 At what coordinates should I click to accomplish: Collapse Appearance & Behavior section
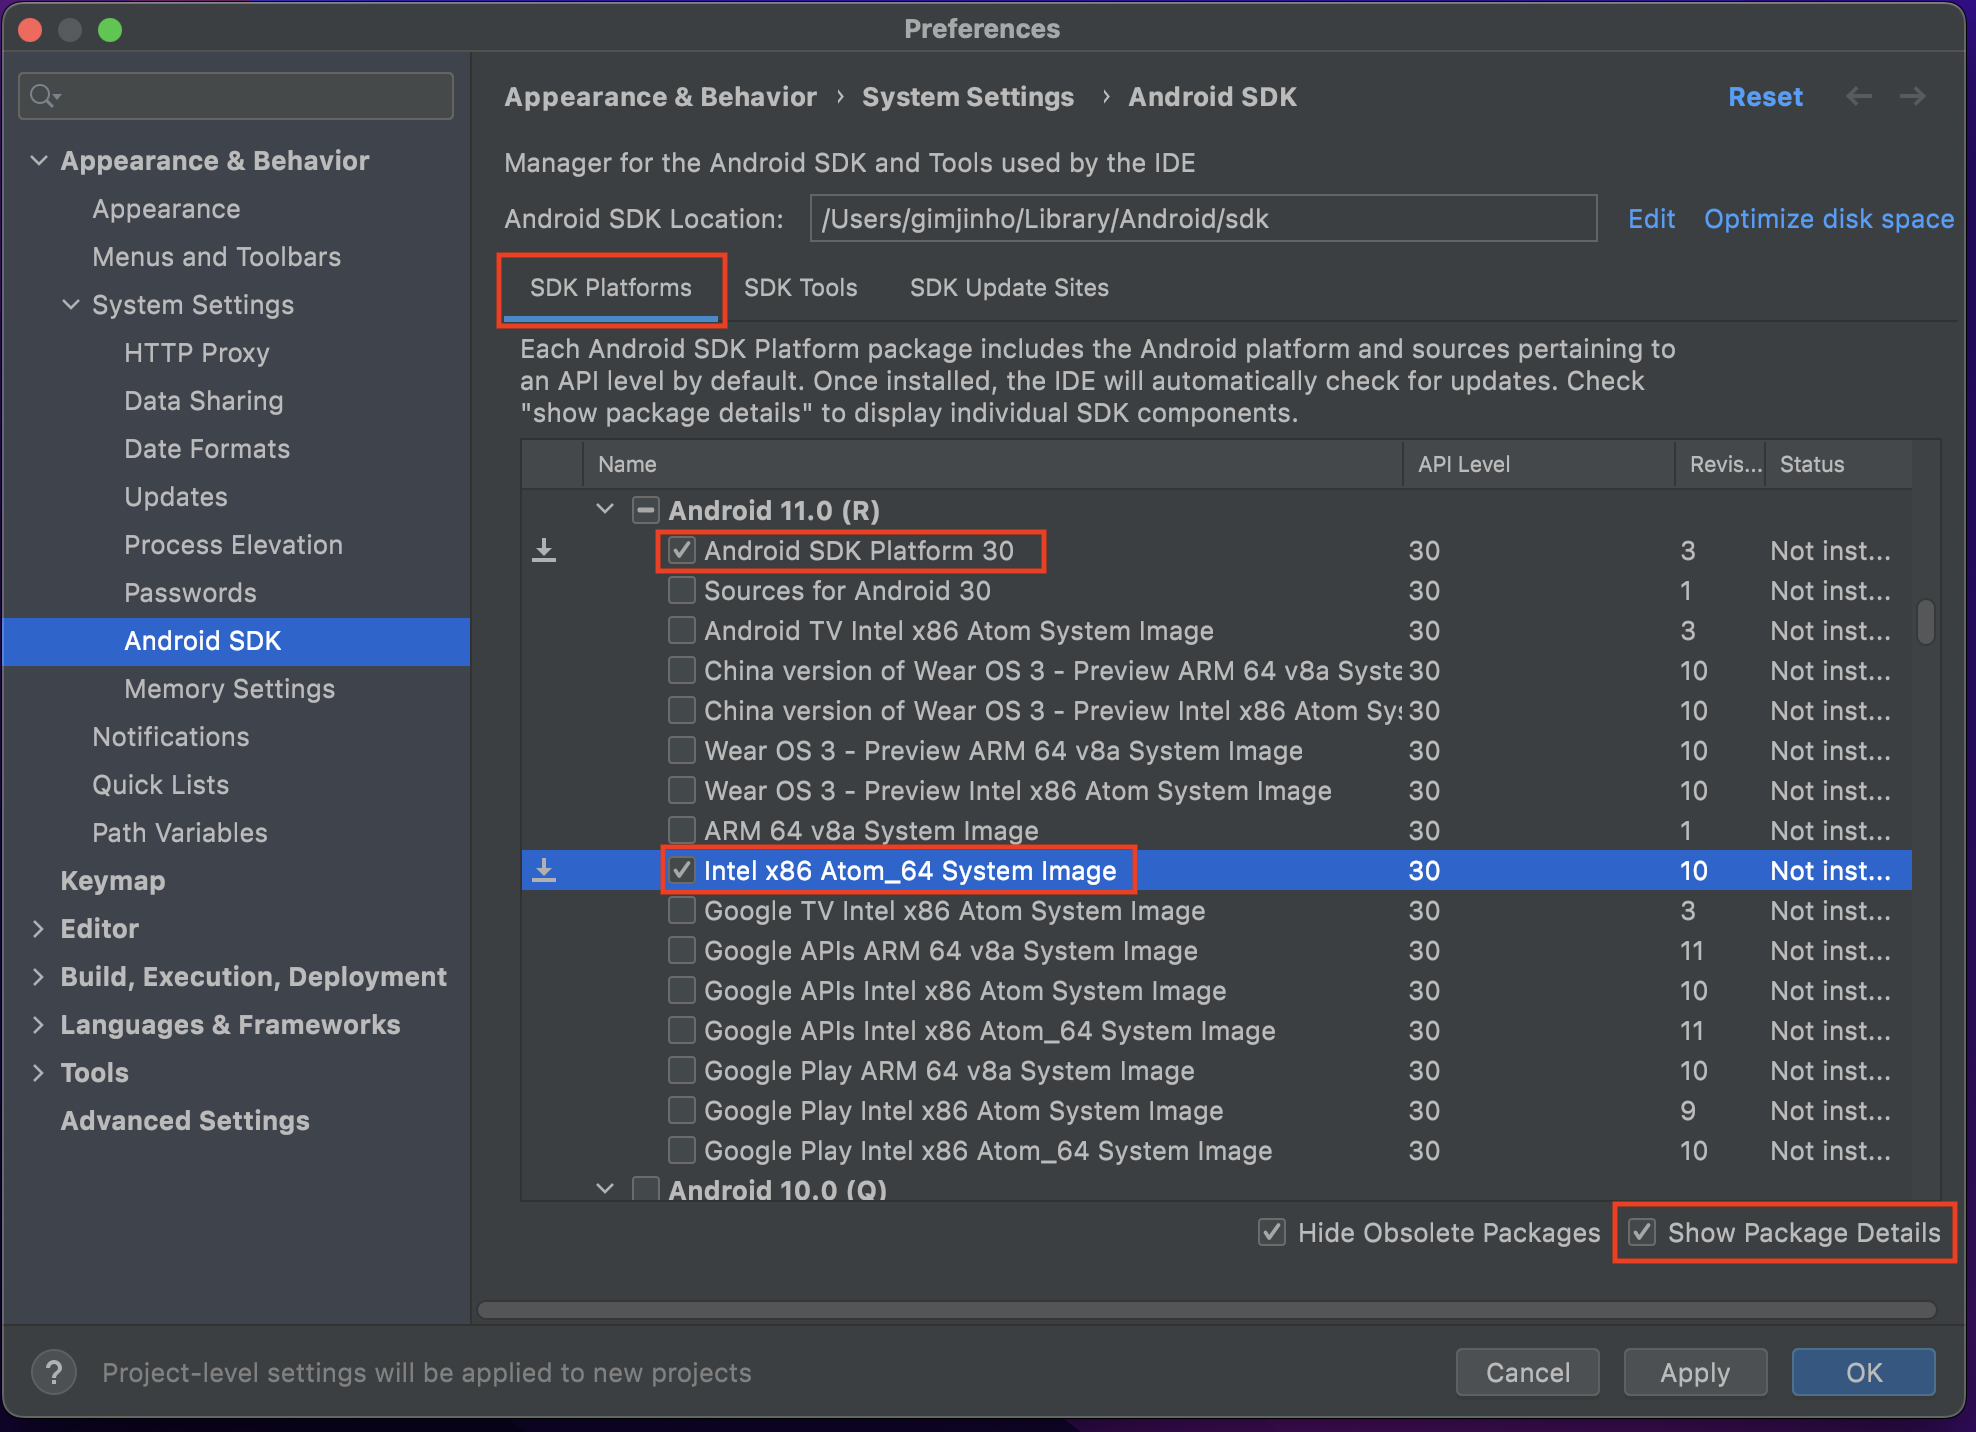39,161
